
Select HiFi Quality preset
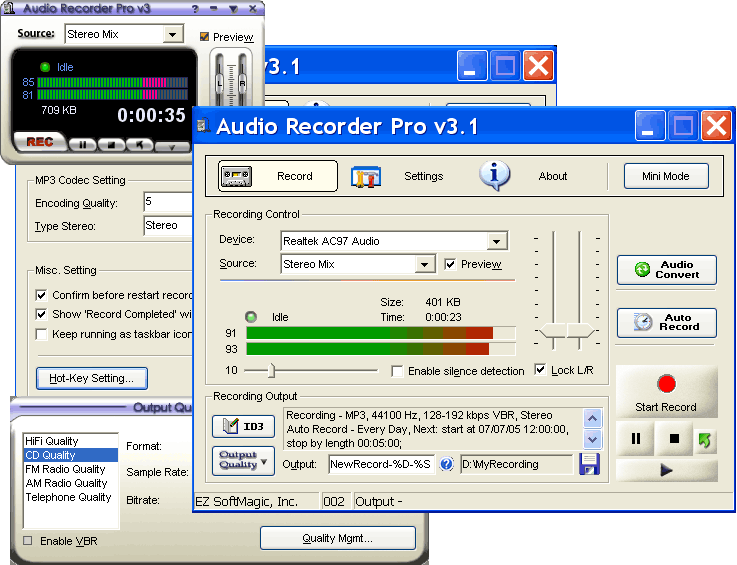71,441
